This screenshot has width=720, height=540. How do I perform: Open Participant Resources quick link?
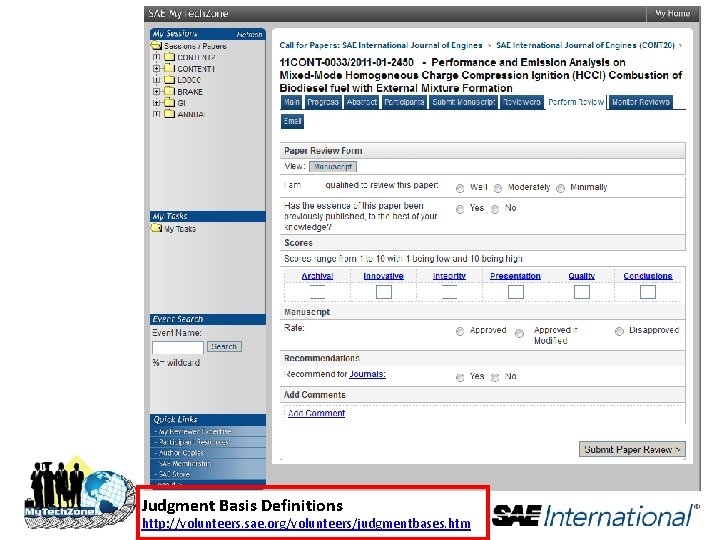click(193, 442)
